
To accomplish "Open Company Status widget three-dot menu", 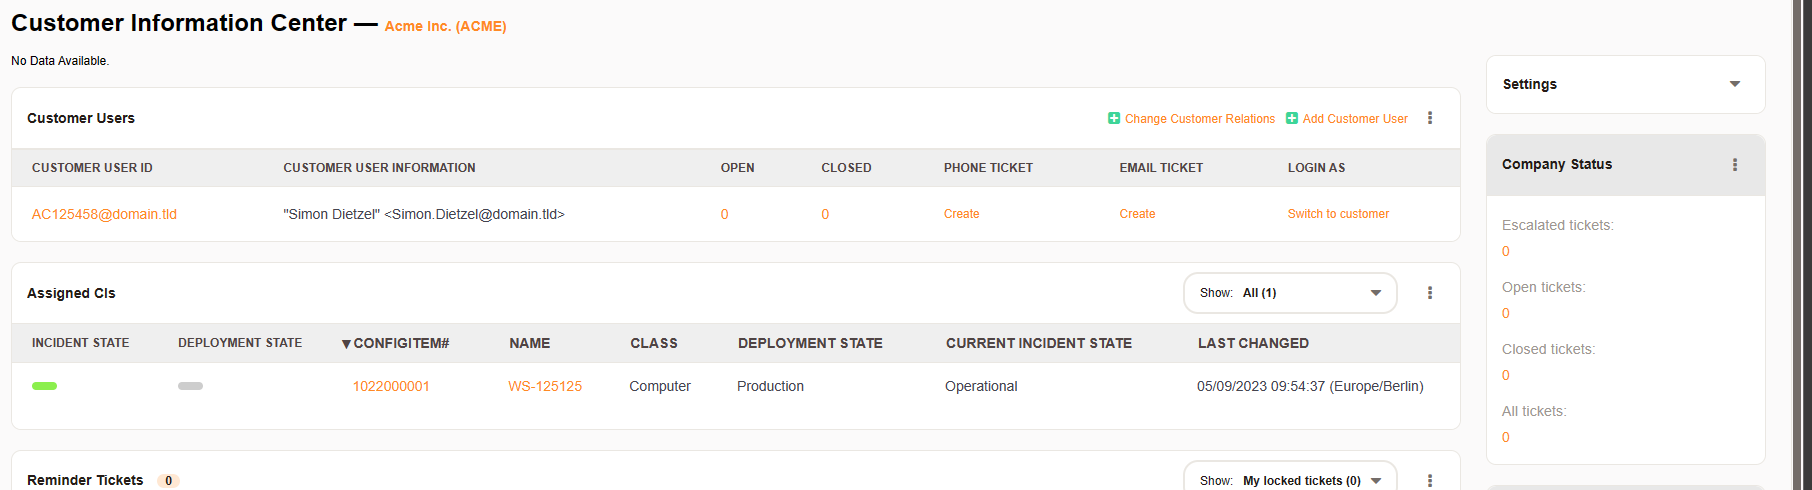I will tap(1735, 165).
